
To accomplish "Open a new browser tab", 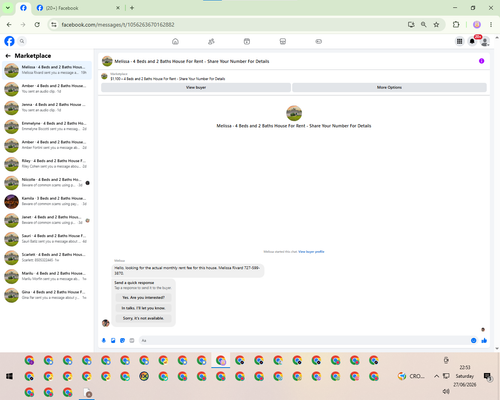I will (132, 8).
